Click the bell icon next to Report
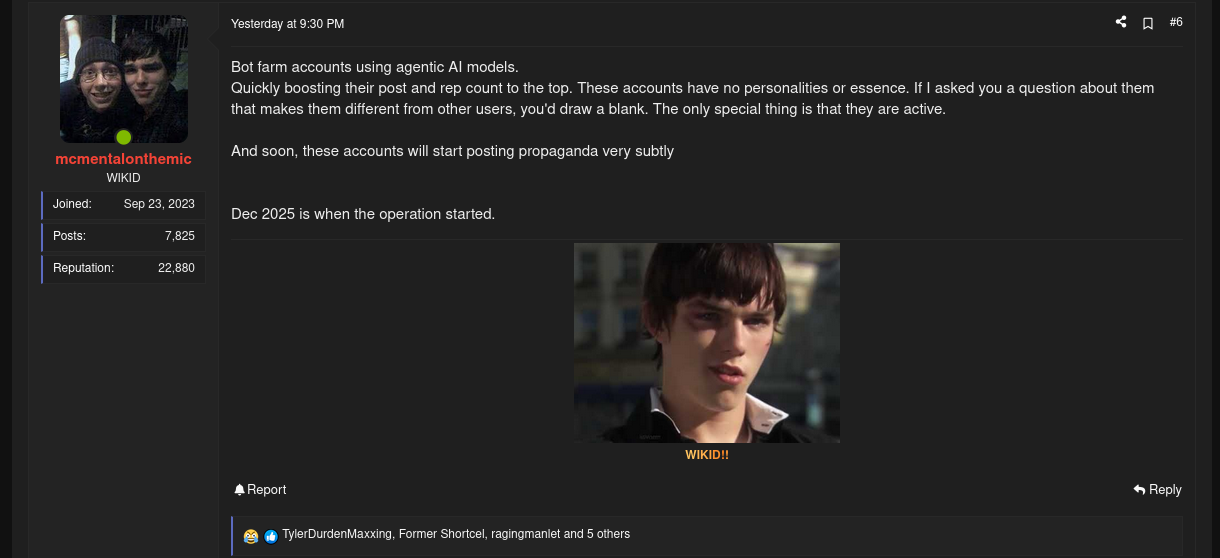 (x=239, y=489)
